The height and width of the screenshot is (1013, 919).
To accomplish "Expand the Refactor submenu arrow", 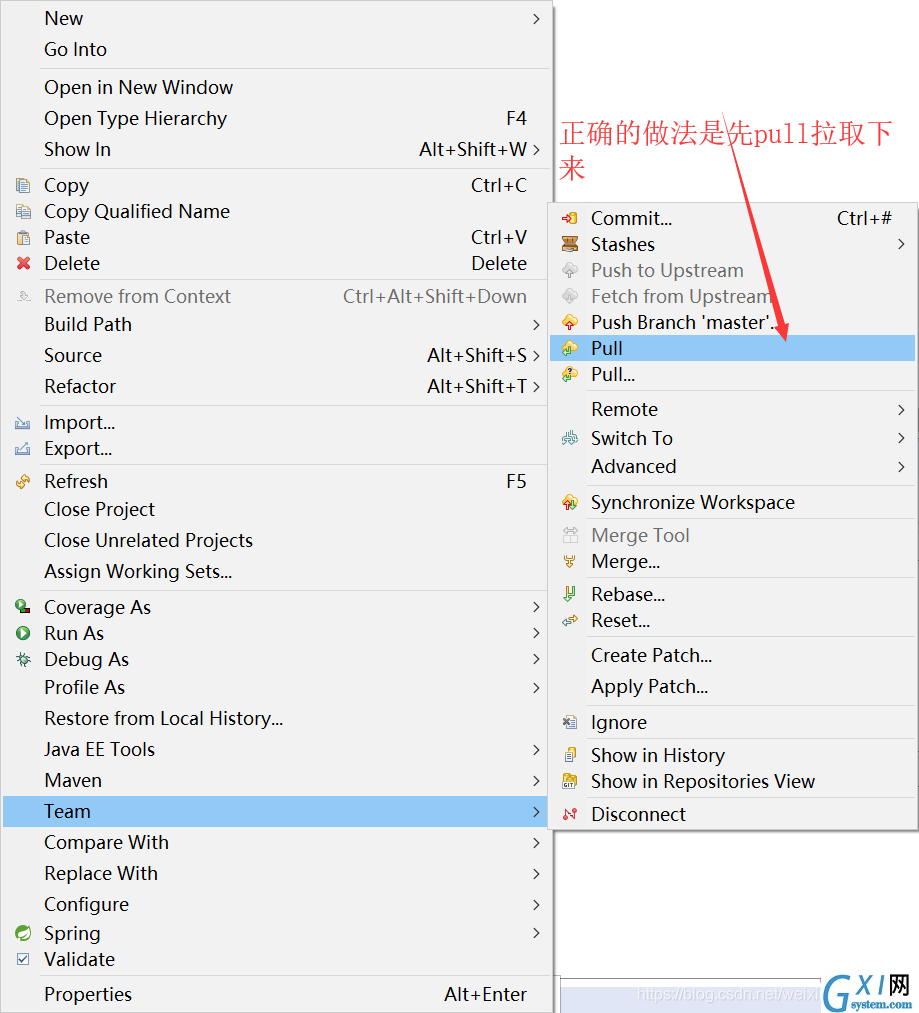I will [x=536, y=386].
